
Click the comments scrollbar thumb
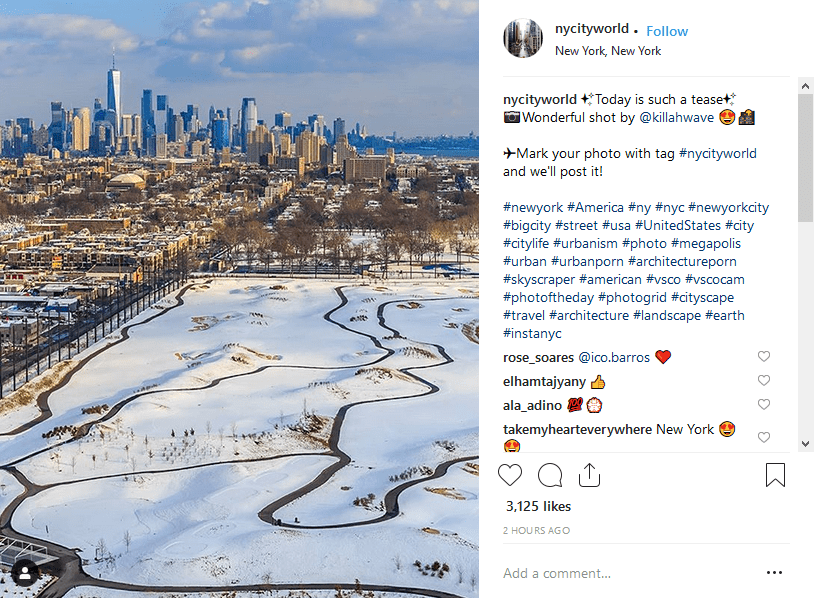[805, 158]
